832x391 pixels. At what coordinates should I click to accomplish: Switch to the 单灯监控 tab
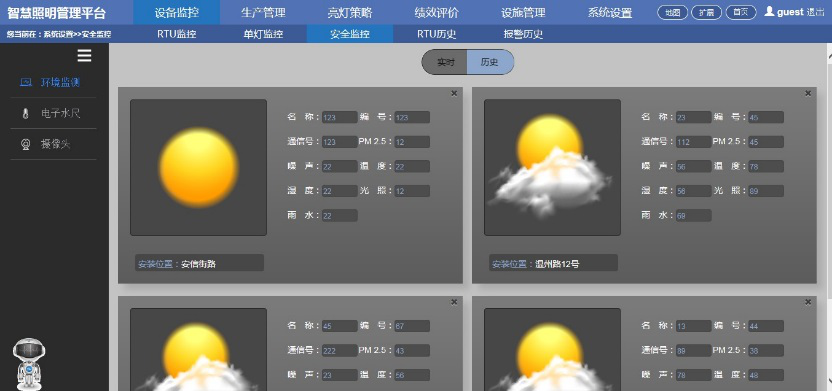click(x=263, y=34)
